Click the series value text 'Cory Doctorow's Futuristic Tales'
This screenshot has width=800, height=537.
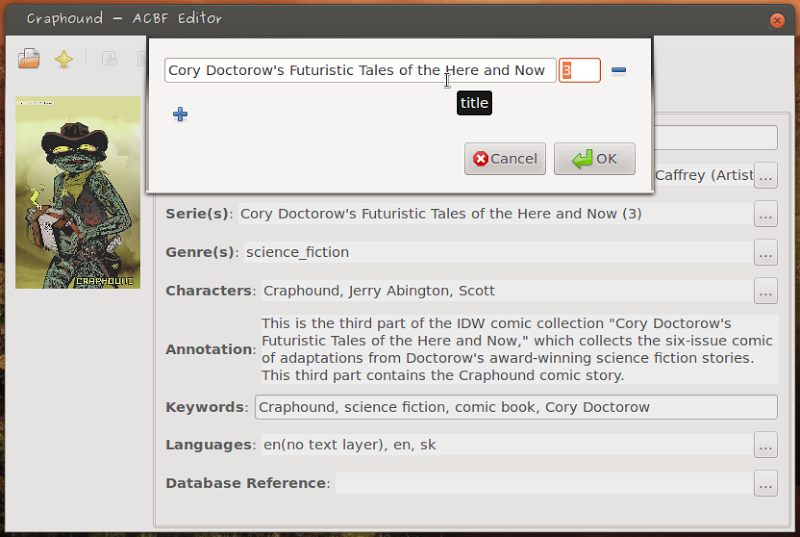(x=352, y=214)
